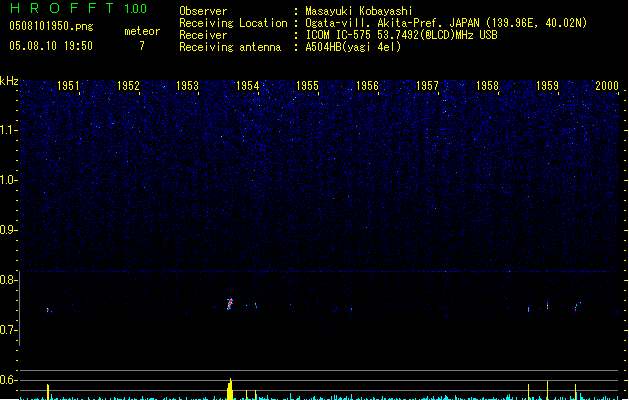Screen dimensions: 629x400
Task: Click the small meteor echo left of 1951
Action: (x=48, y=310)
